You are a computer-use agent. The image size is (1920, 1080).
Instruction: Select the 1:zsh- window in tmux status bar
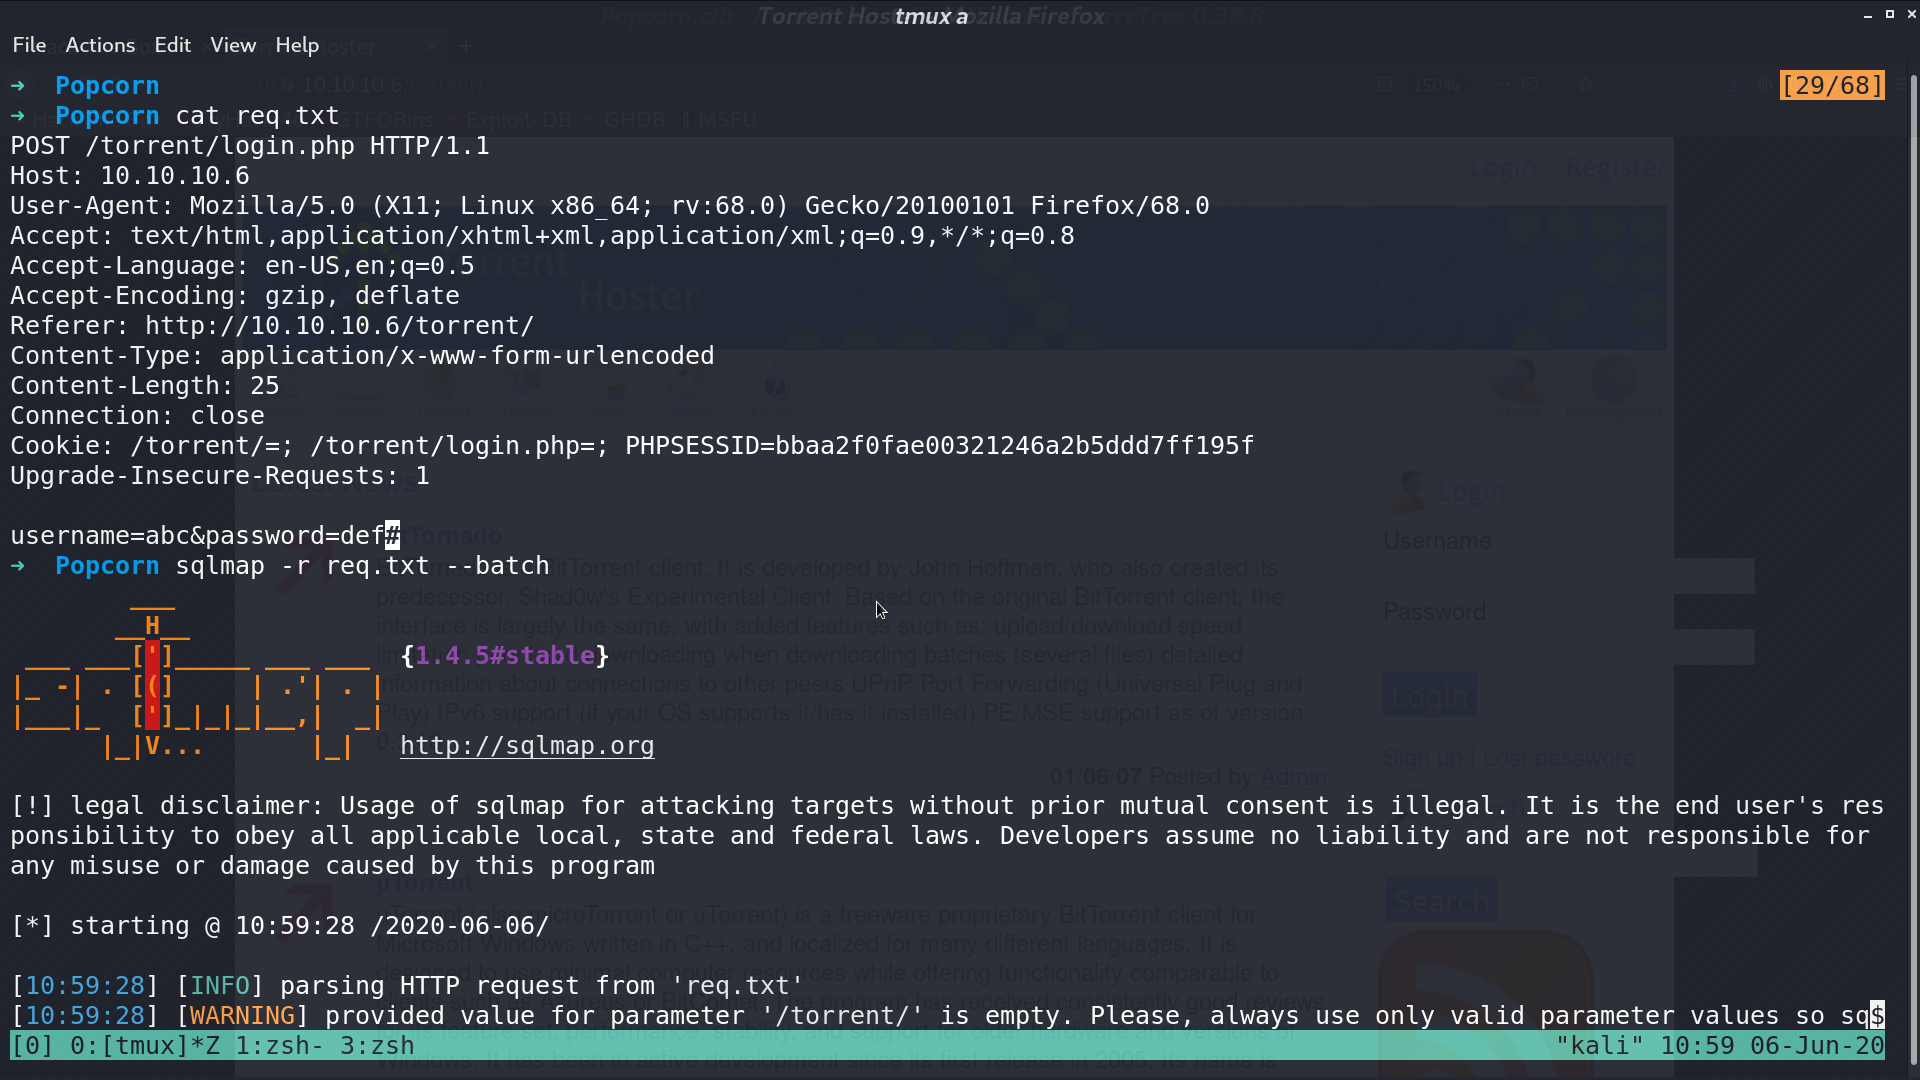tap(279, 1046)
